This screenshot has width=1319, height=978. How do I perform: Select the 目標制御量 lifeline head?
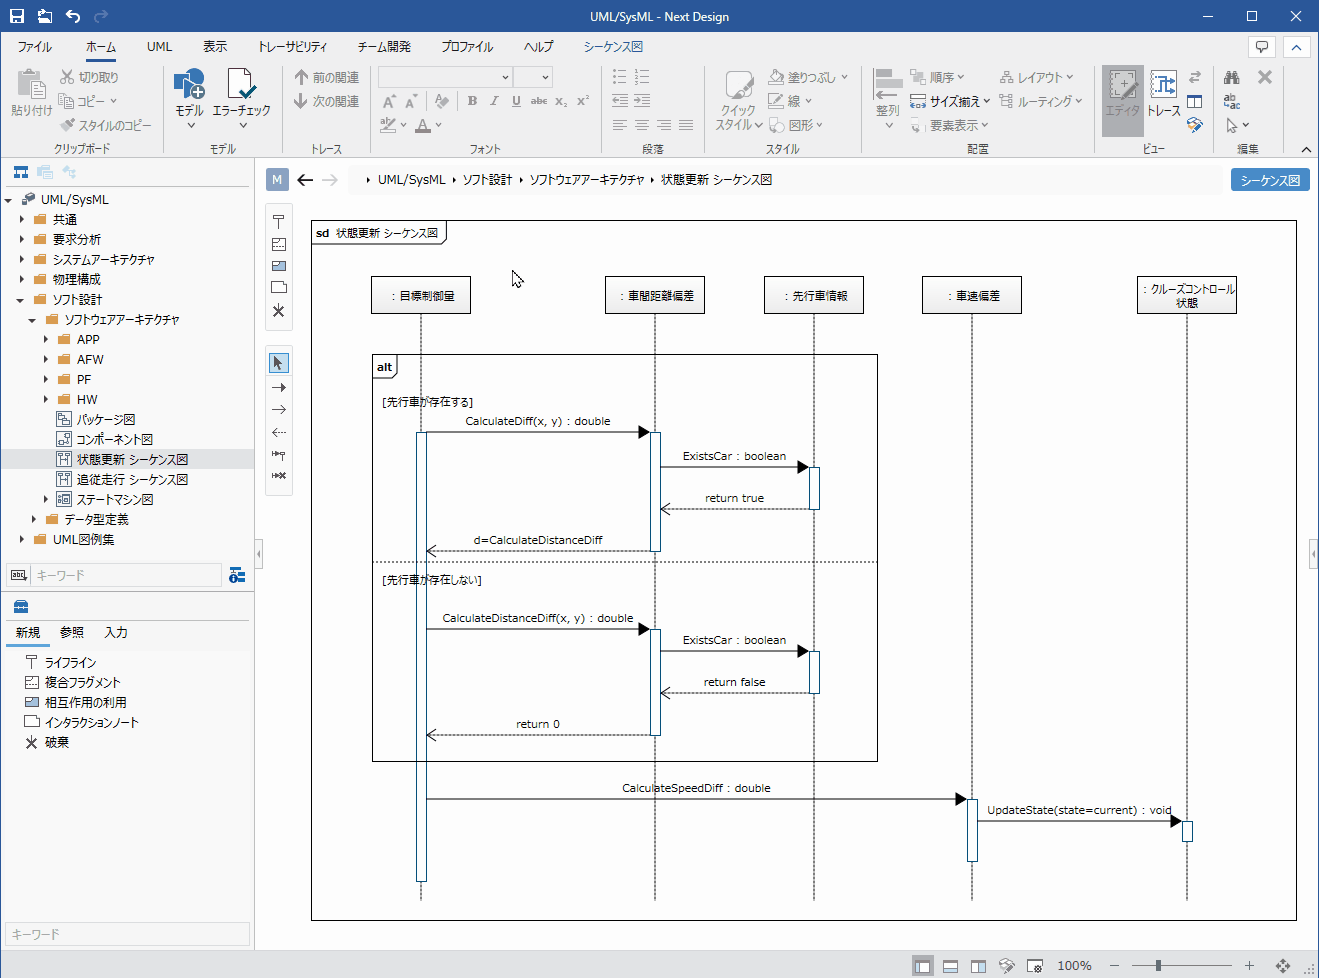coord(421,295)
